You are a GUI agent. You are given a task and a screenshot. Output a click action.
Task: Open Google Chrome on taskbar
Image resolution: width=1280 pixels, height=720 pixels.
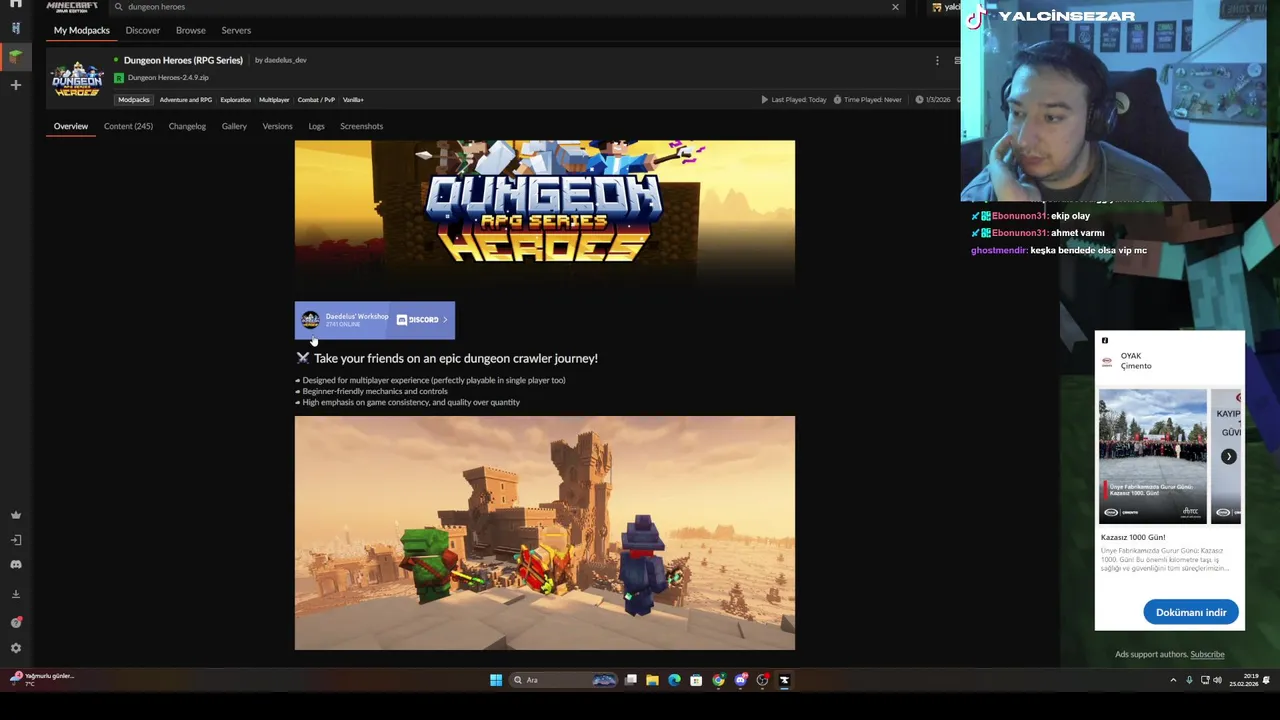pos(718,680)
